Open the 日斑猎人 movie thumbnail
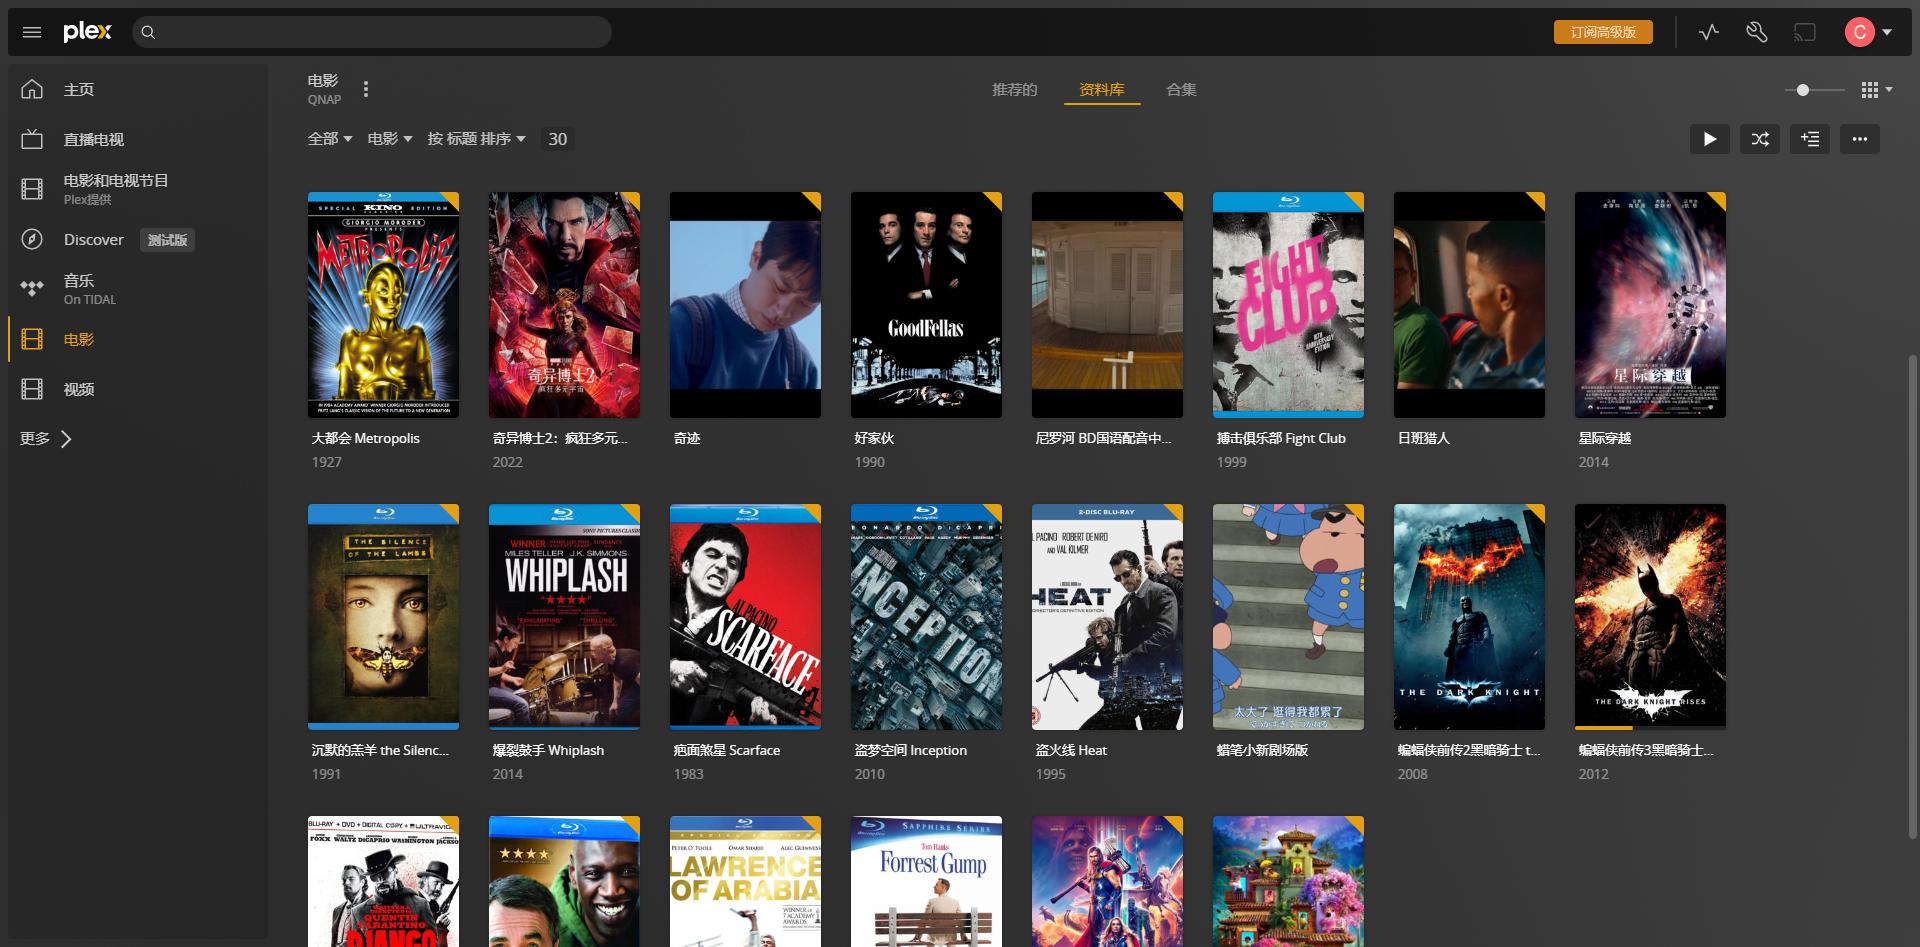Image resolution: width=1920 pixels, height=947 pixels. click(1469, 305)
